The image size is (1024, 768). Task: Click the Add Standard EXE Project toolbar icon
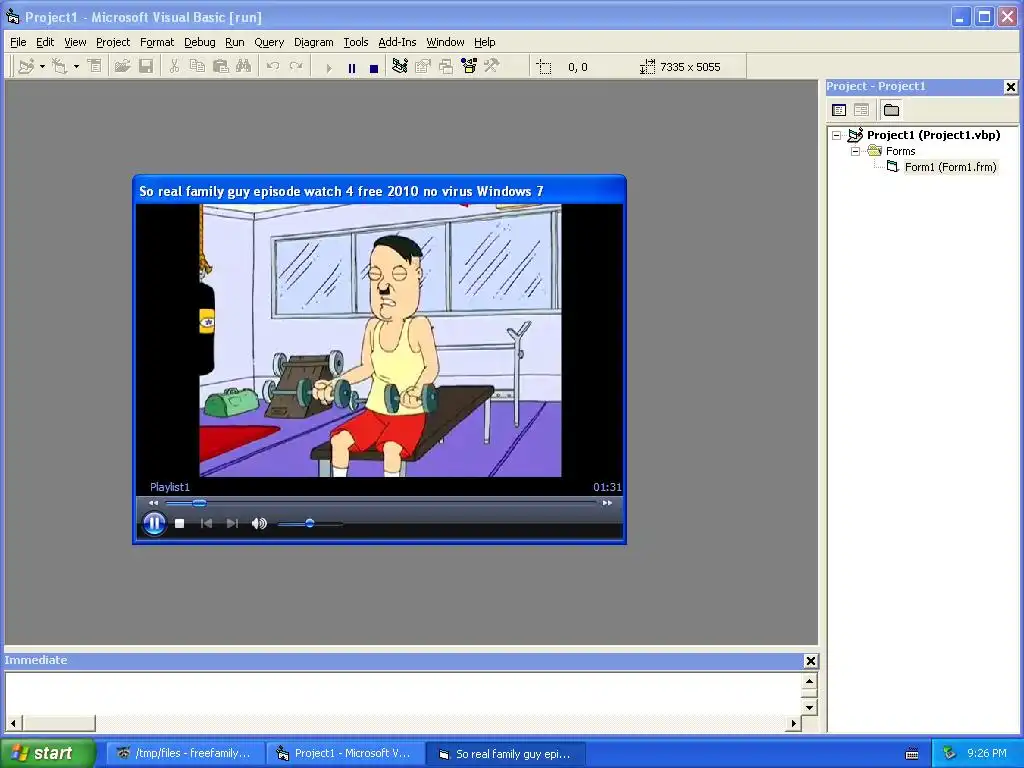pyautogui.click(x=26, y=67)
